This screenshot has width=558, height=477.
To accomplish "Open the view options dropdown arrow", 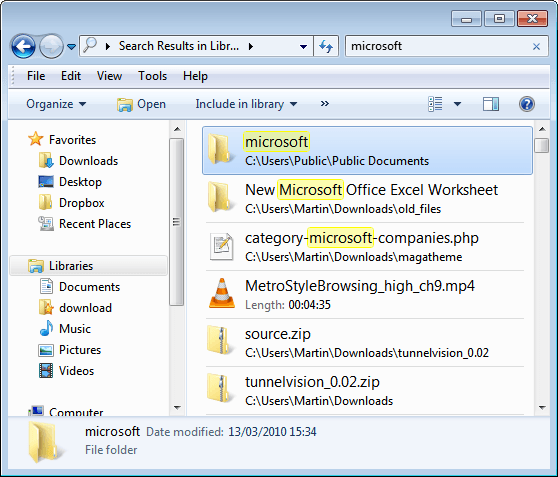I will pos(457,104).
